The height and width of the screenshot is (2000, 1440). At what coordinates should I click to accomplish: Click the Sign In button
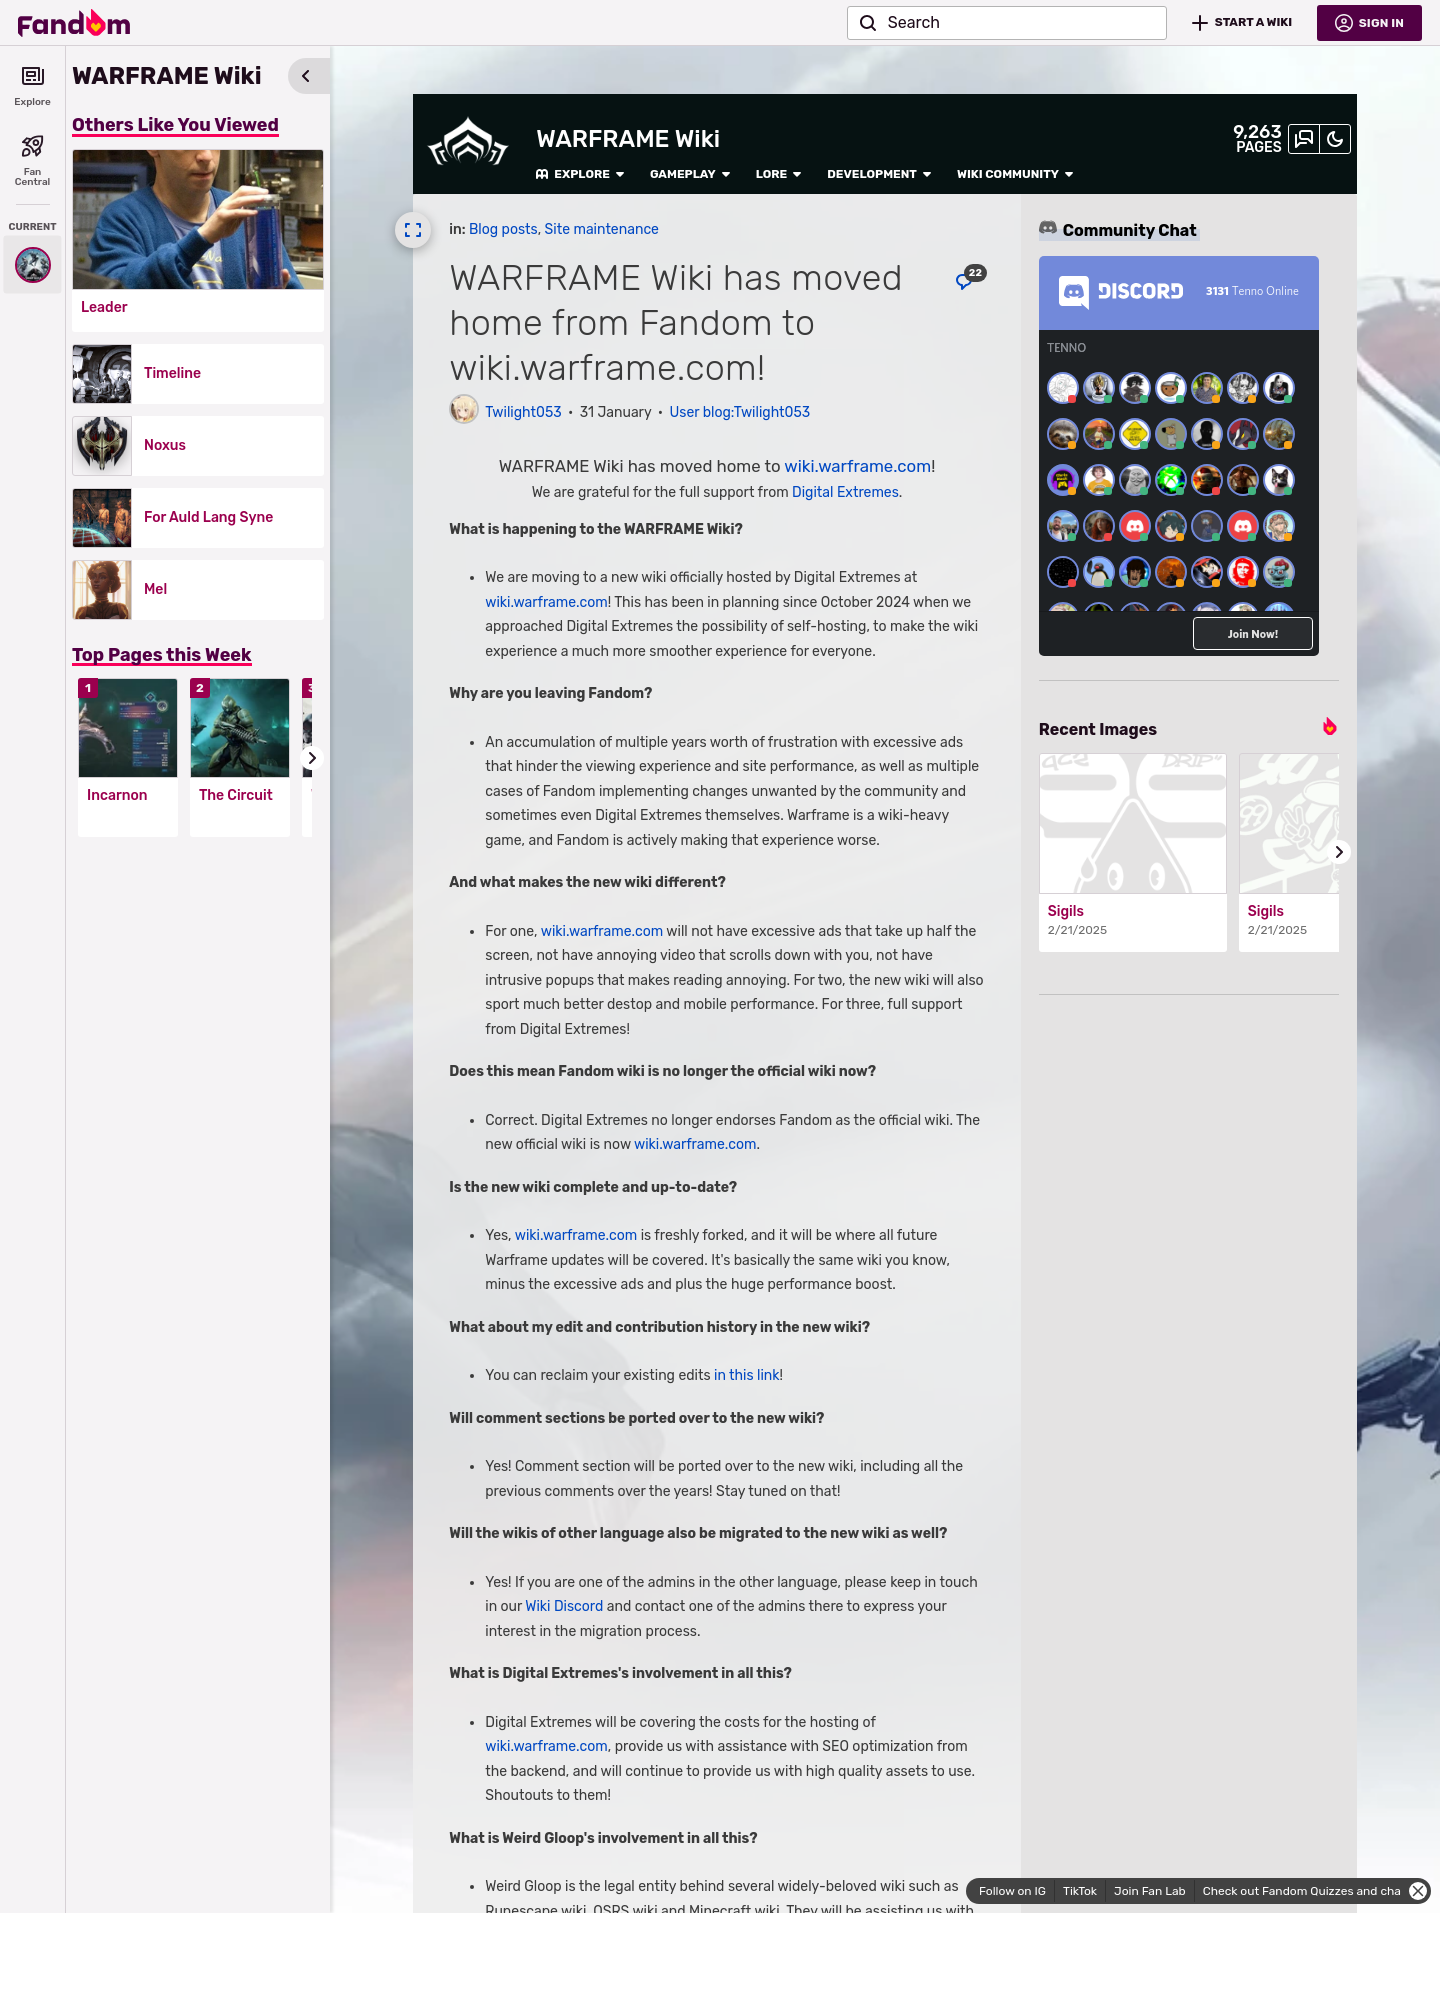[1369, 23]
